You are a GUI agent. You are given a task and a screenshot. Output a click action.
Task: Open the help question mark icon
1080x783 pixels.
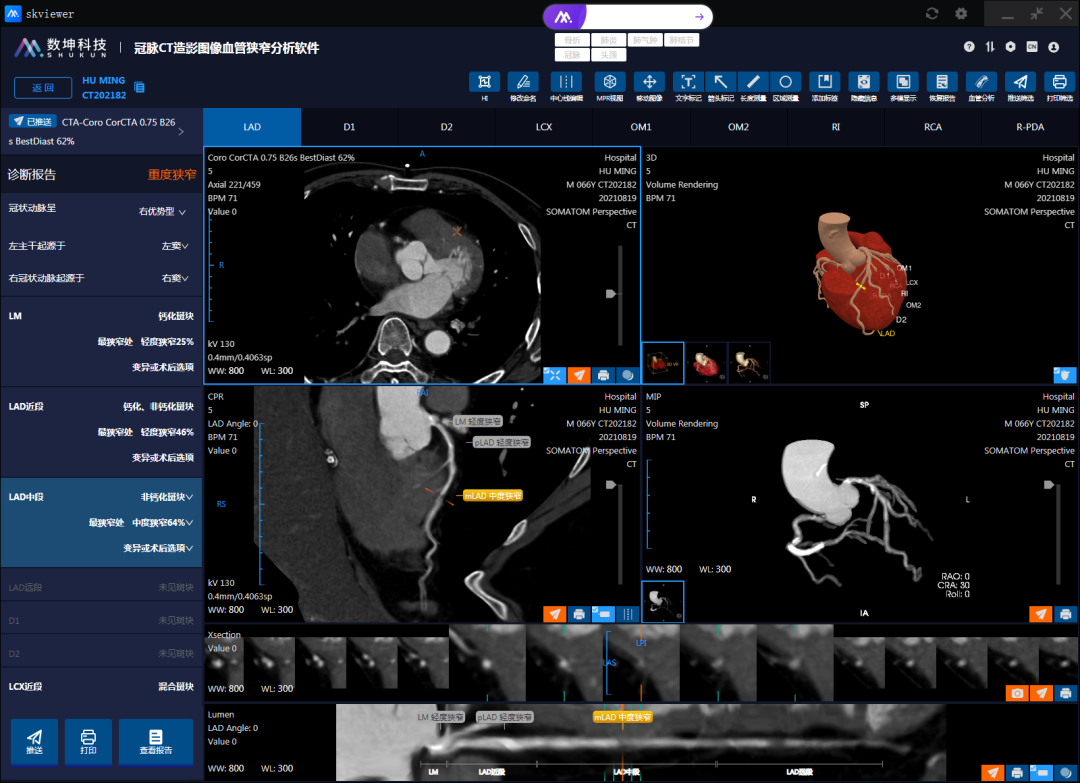click(969, 47)
